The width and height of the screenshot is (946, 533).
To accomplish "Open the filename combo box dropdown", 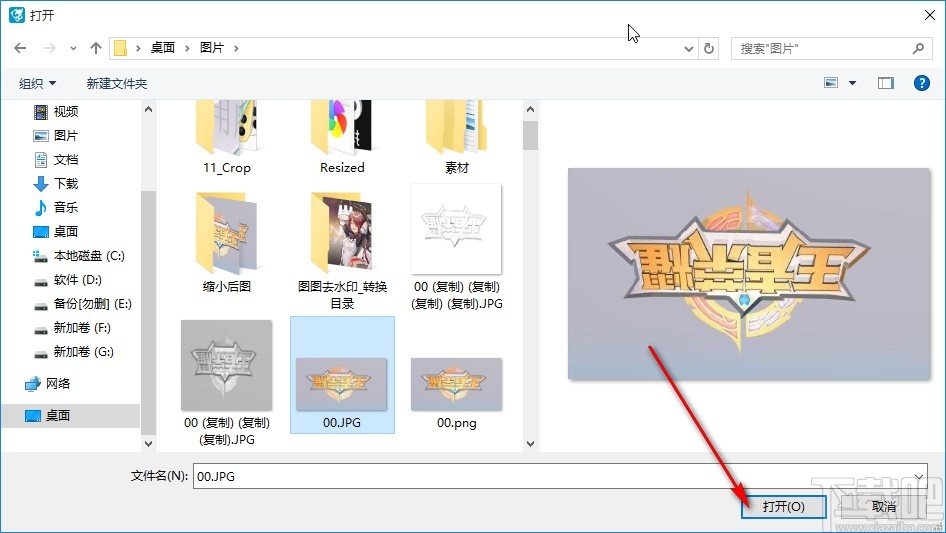I will [x=918, y=476].
